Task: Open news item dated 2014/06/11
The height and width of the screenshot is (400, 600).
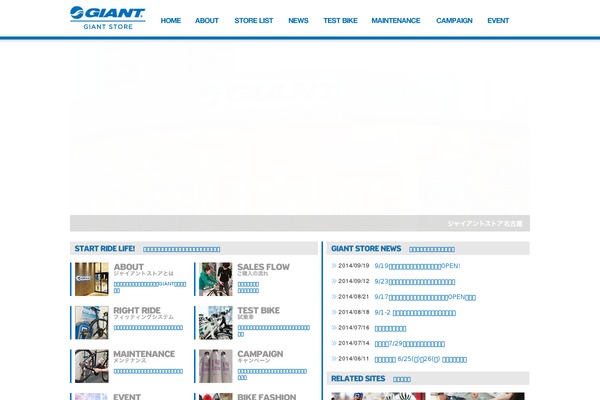Action: tap(421, 359)
